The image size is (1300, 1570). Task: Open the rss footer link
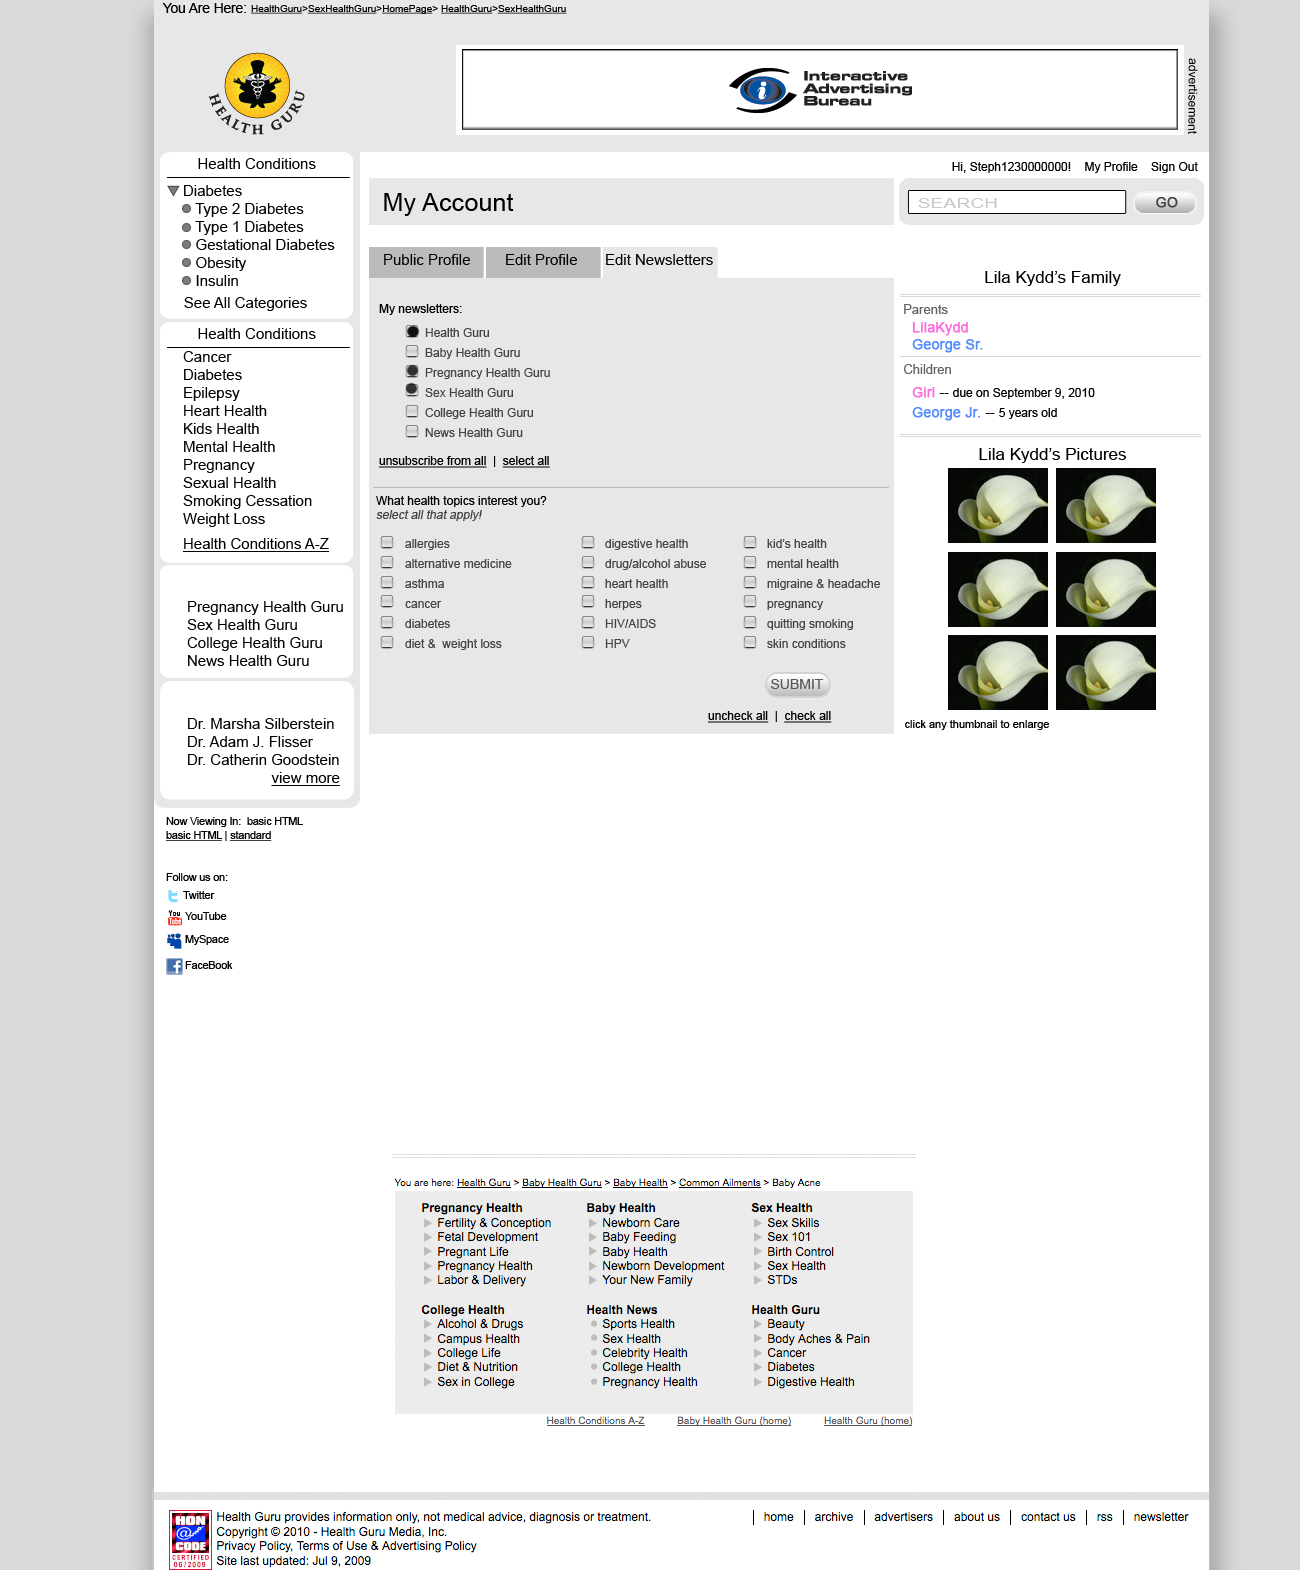coord(1104,1517)
